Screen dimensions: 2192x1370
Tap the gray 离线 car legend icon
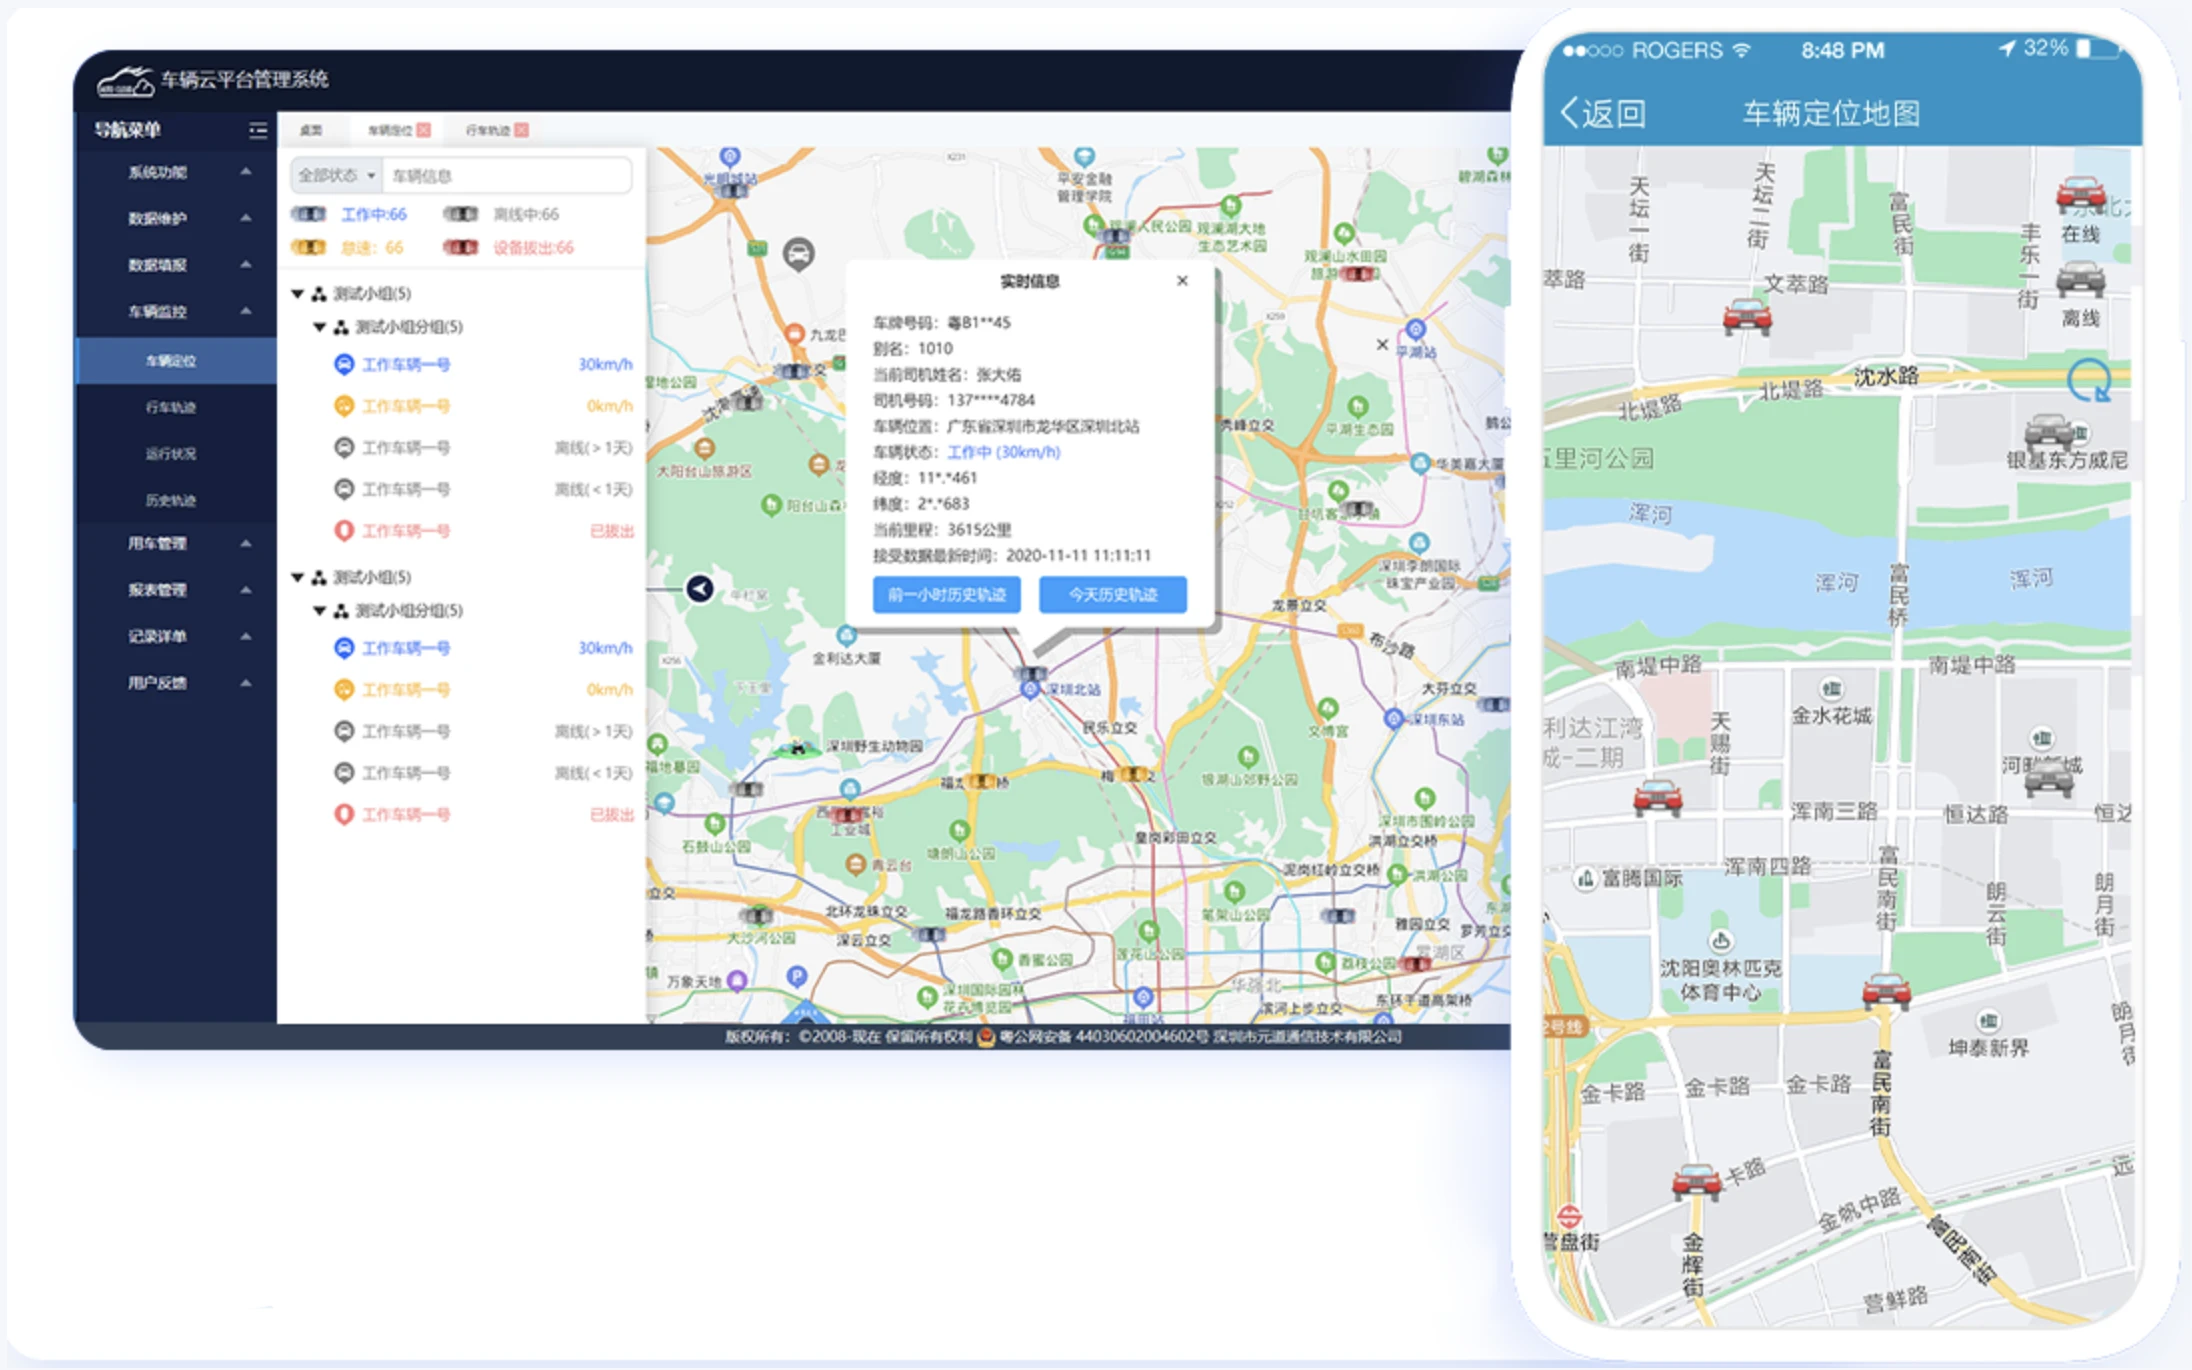[x=2080, y=278]
